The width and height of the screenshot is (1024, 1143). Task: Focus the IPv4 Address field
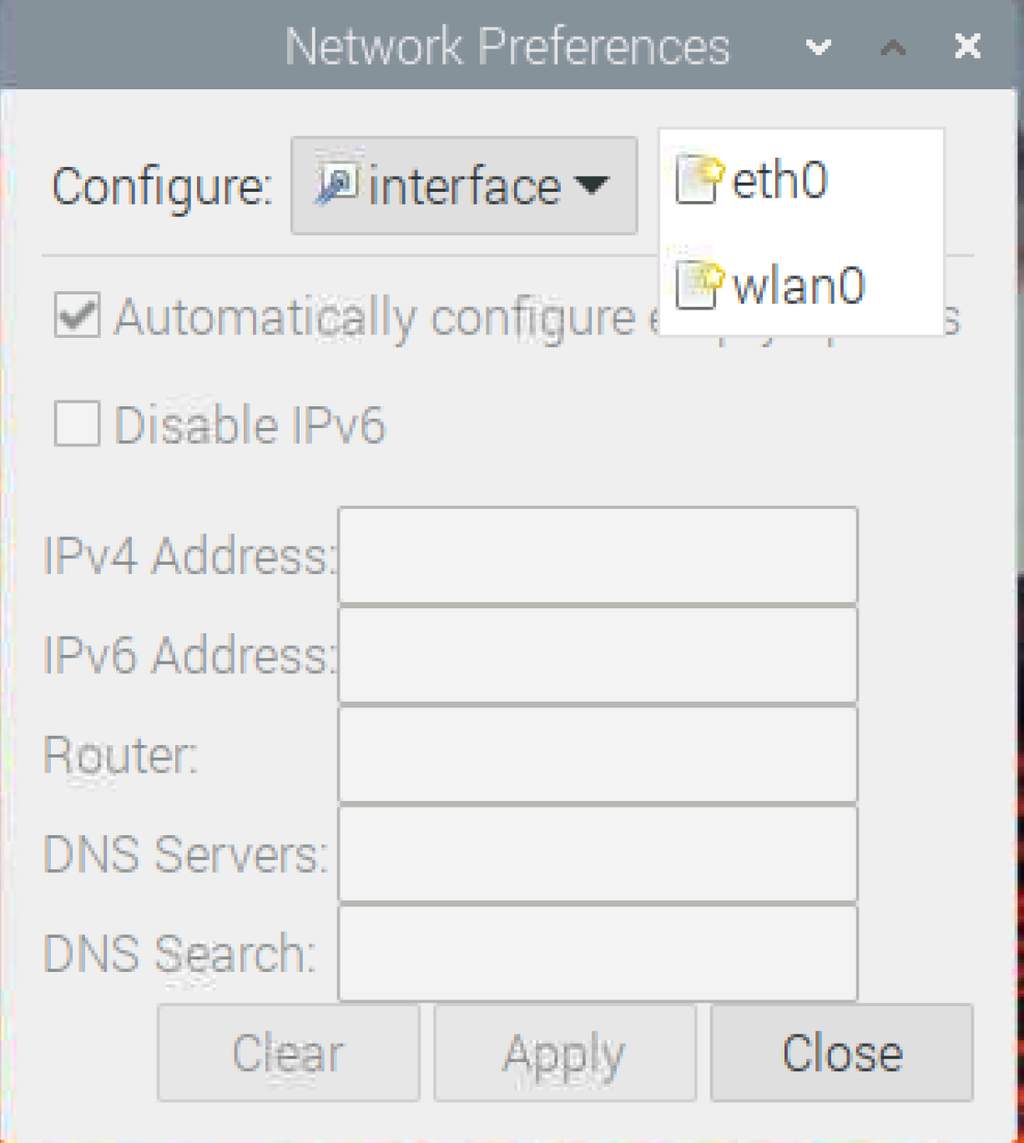pyautogui.click(x=598, y=555)
